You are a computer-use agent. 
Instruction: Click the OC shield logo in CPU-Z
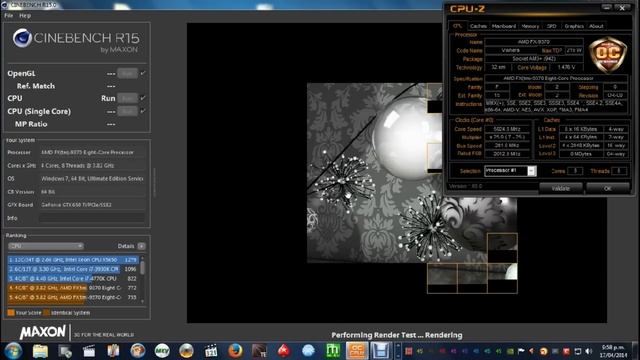click(x=608, y=54)
